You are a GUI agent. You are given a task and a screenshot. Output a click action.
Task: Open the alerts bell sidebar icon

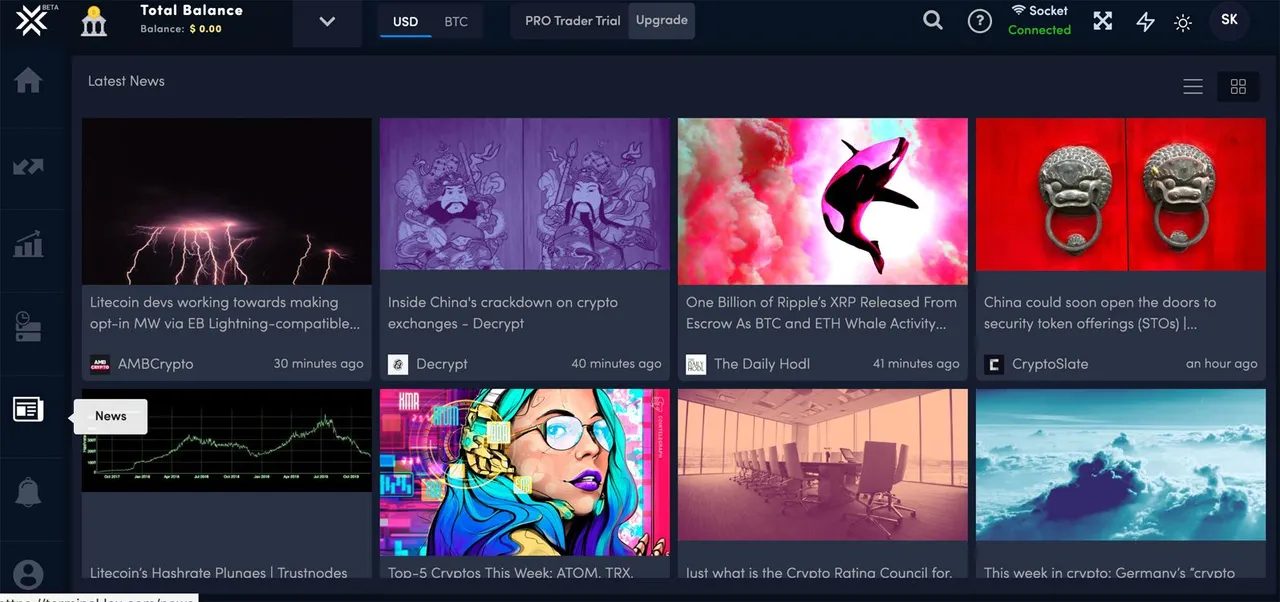28,492
